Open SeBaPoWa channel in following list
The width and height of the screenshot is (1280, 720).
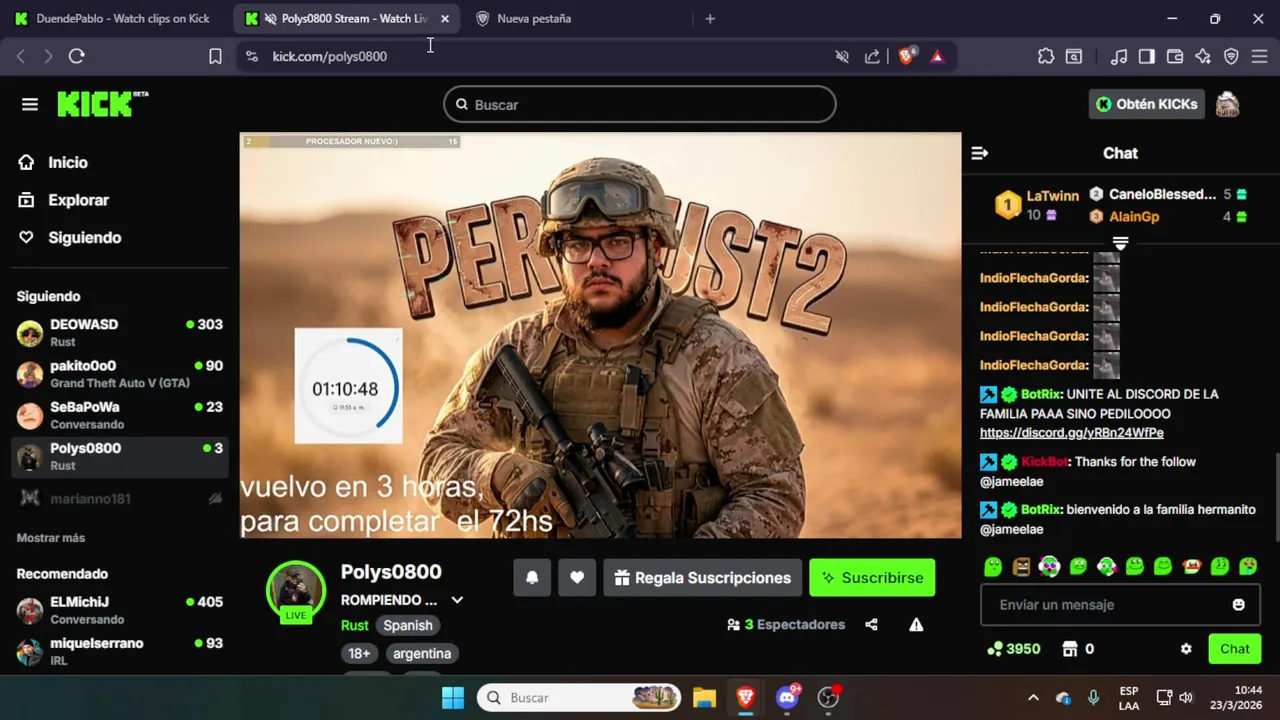point(120,415)
